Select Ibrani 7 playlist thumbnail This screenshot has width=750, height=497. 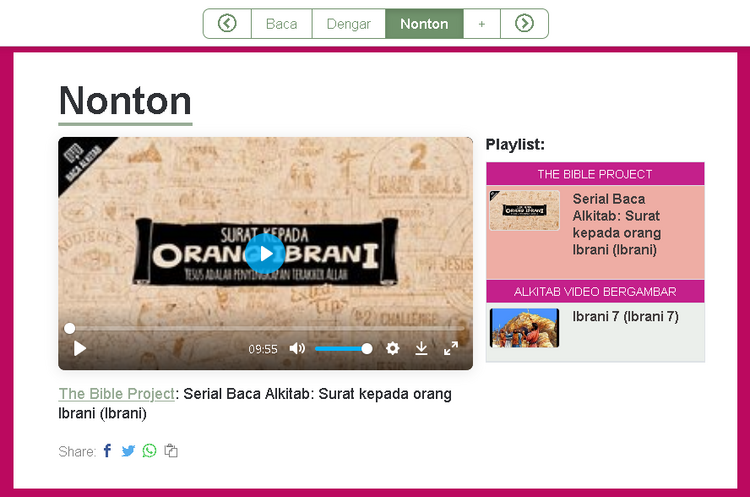(524, 328)
